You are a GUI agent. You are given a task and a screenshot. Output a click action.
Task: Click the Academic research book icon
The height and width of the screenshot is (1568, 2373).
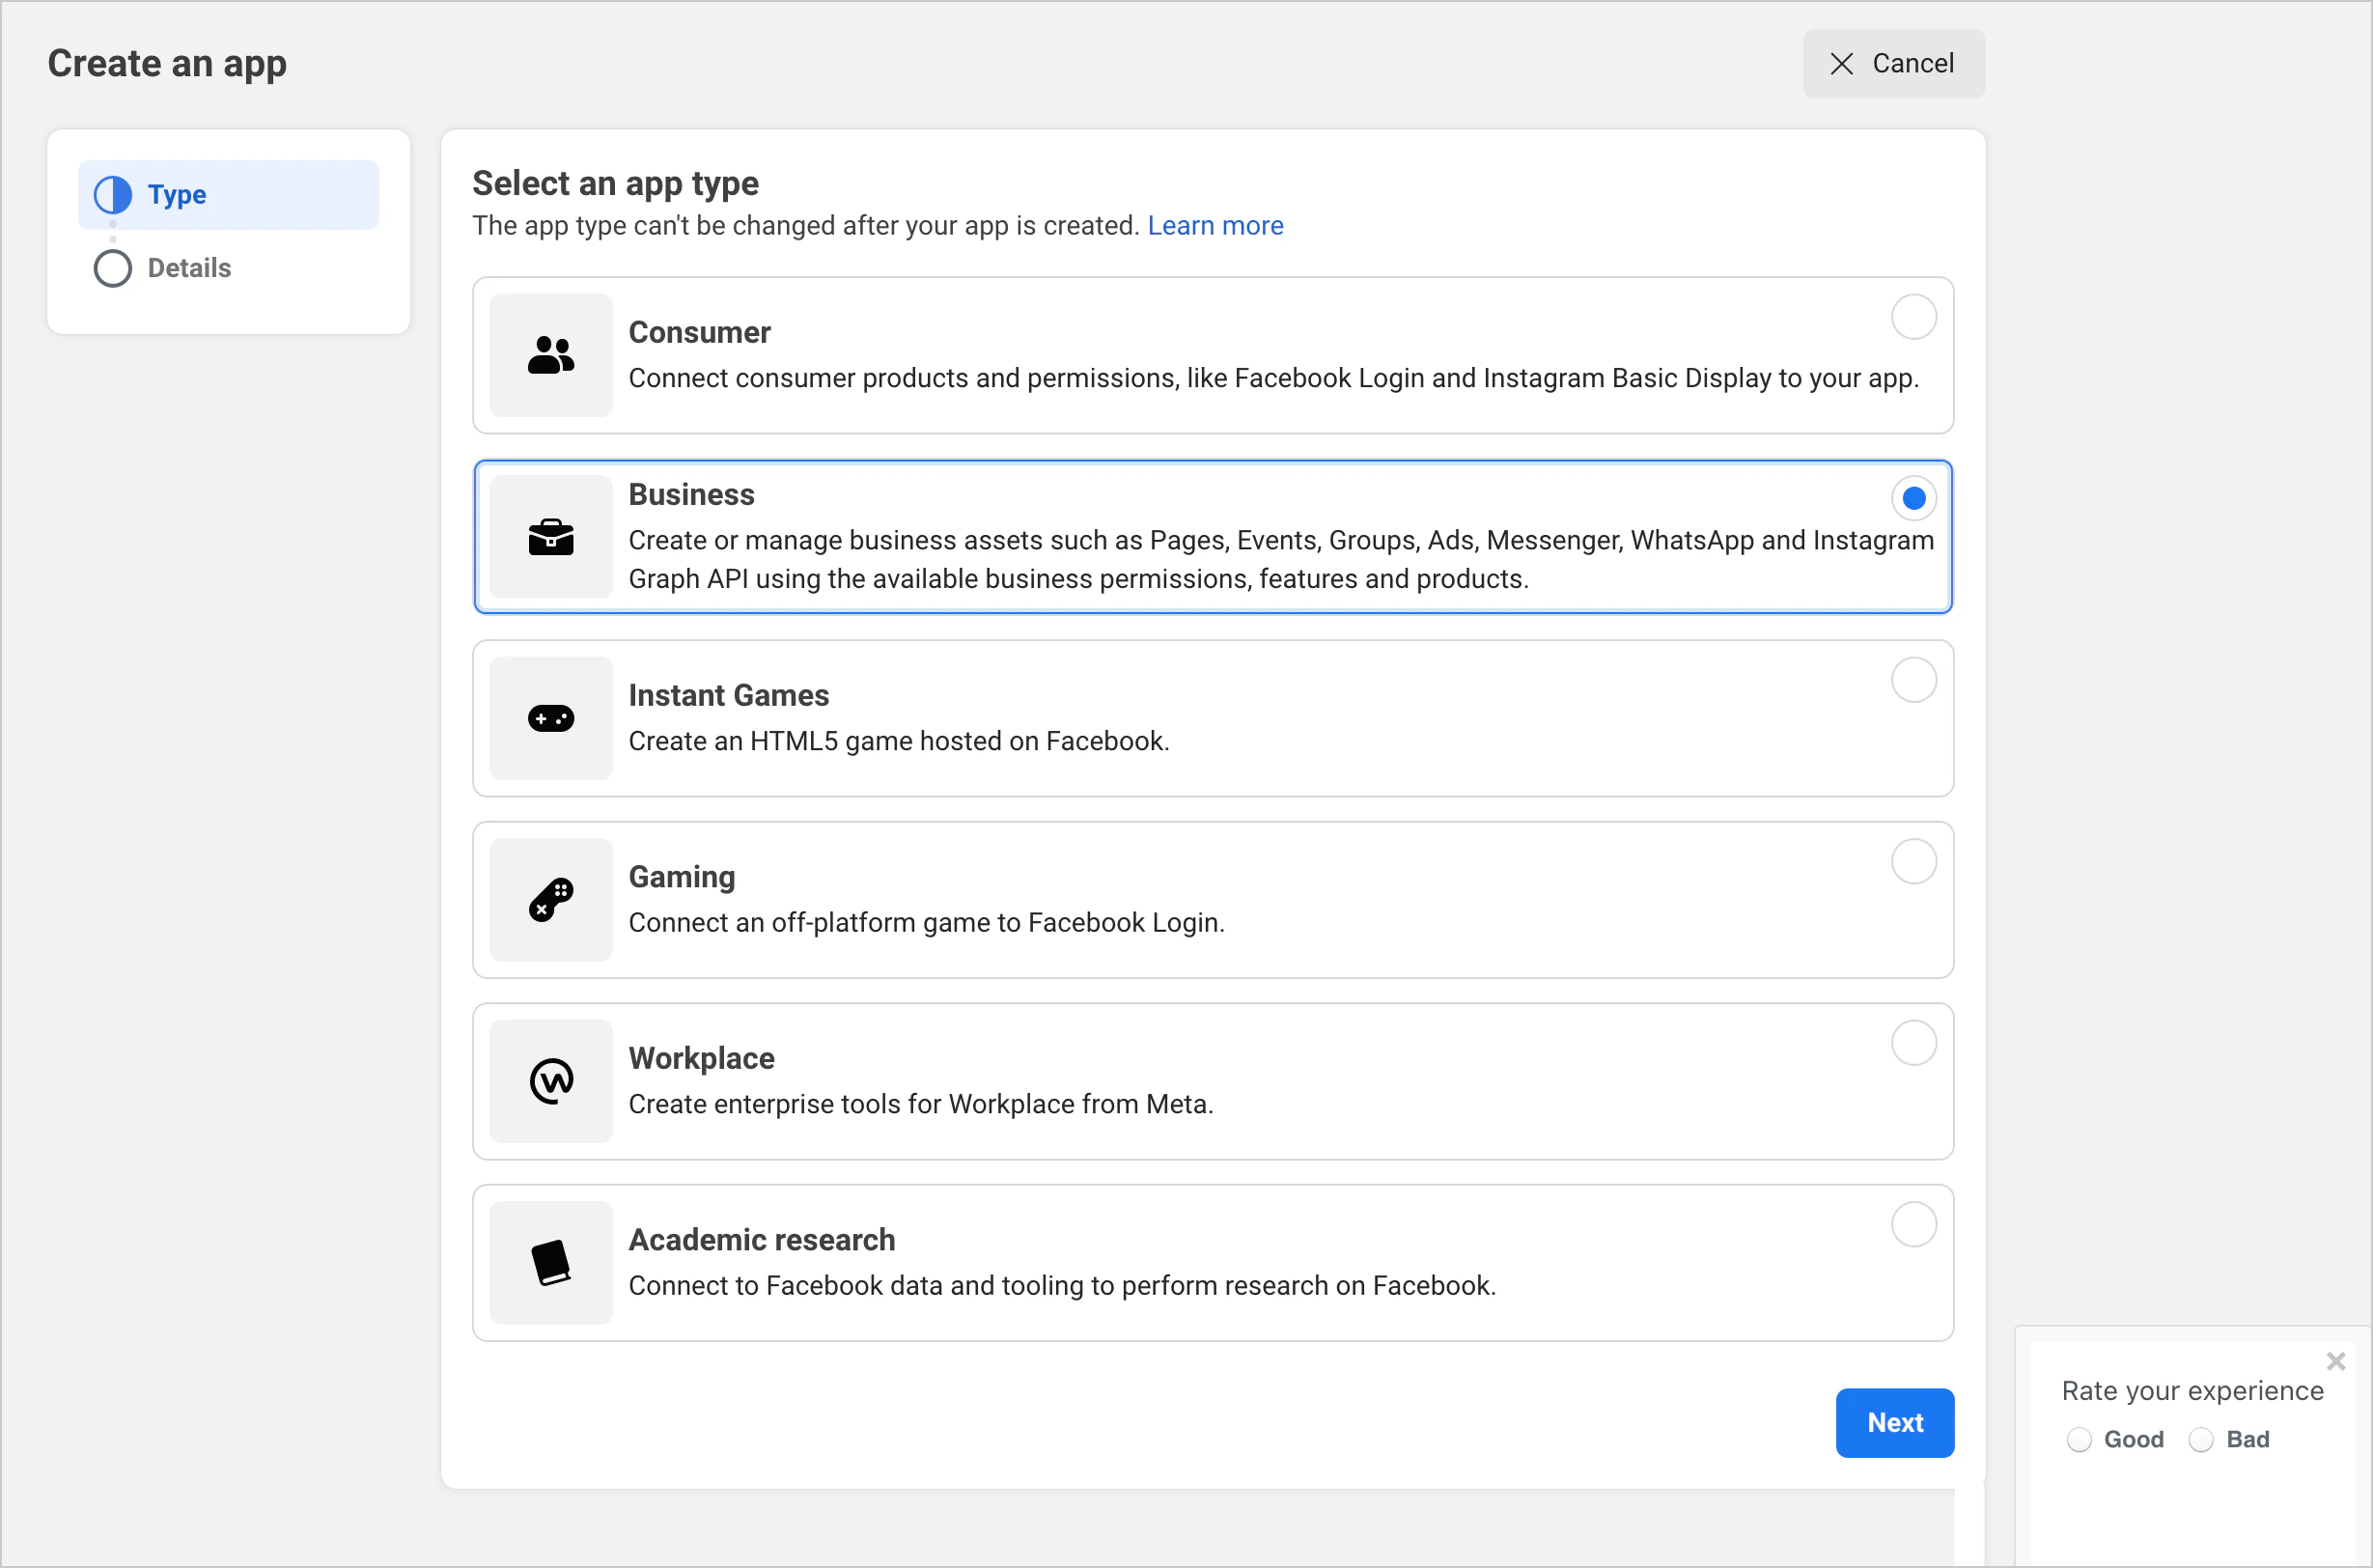point(551,1262)
